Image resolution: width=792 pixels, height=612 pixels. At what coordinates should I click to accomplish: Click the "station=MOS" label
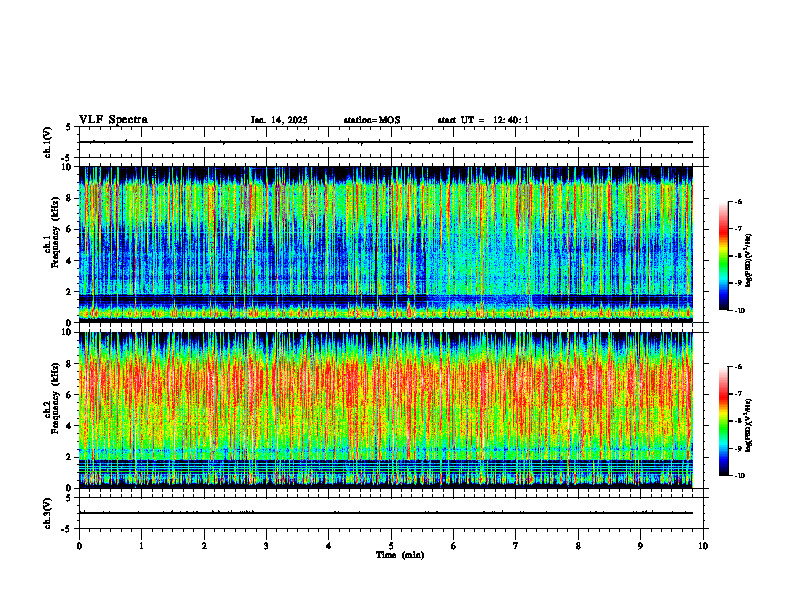(x=372, y=120)
